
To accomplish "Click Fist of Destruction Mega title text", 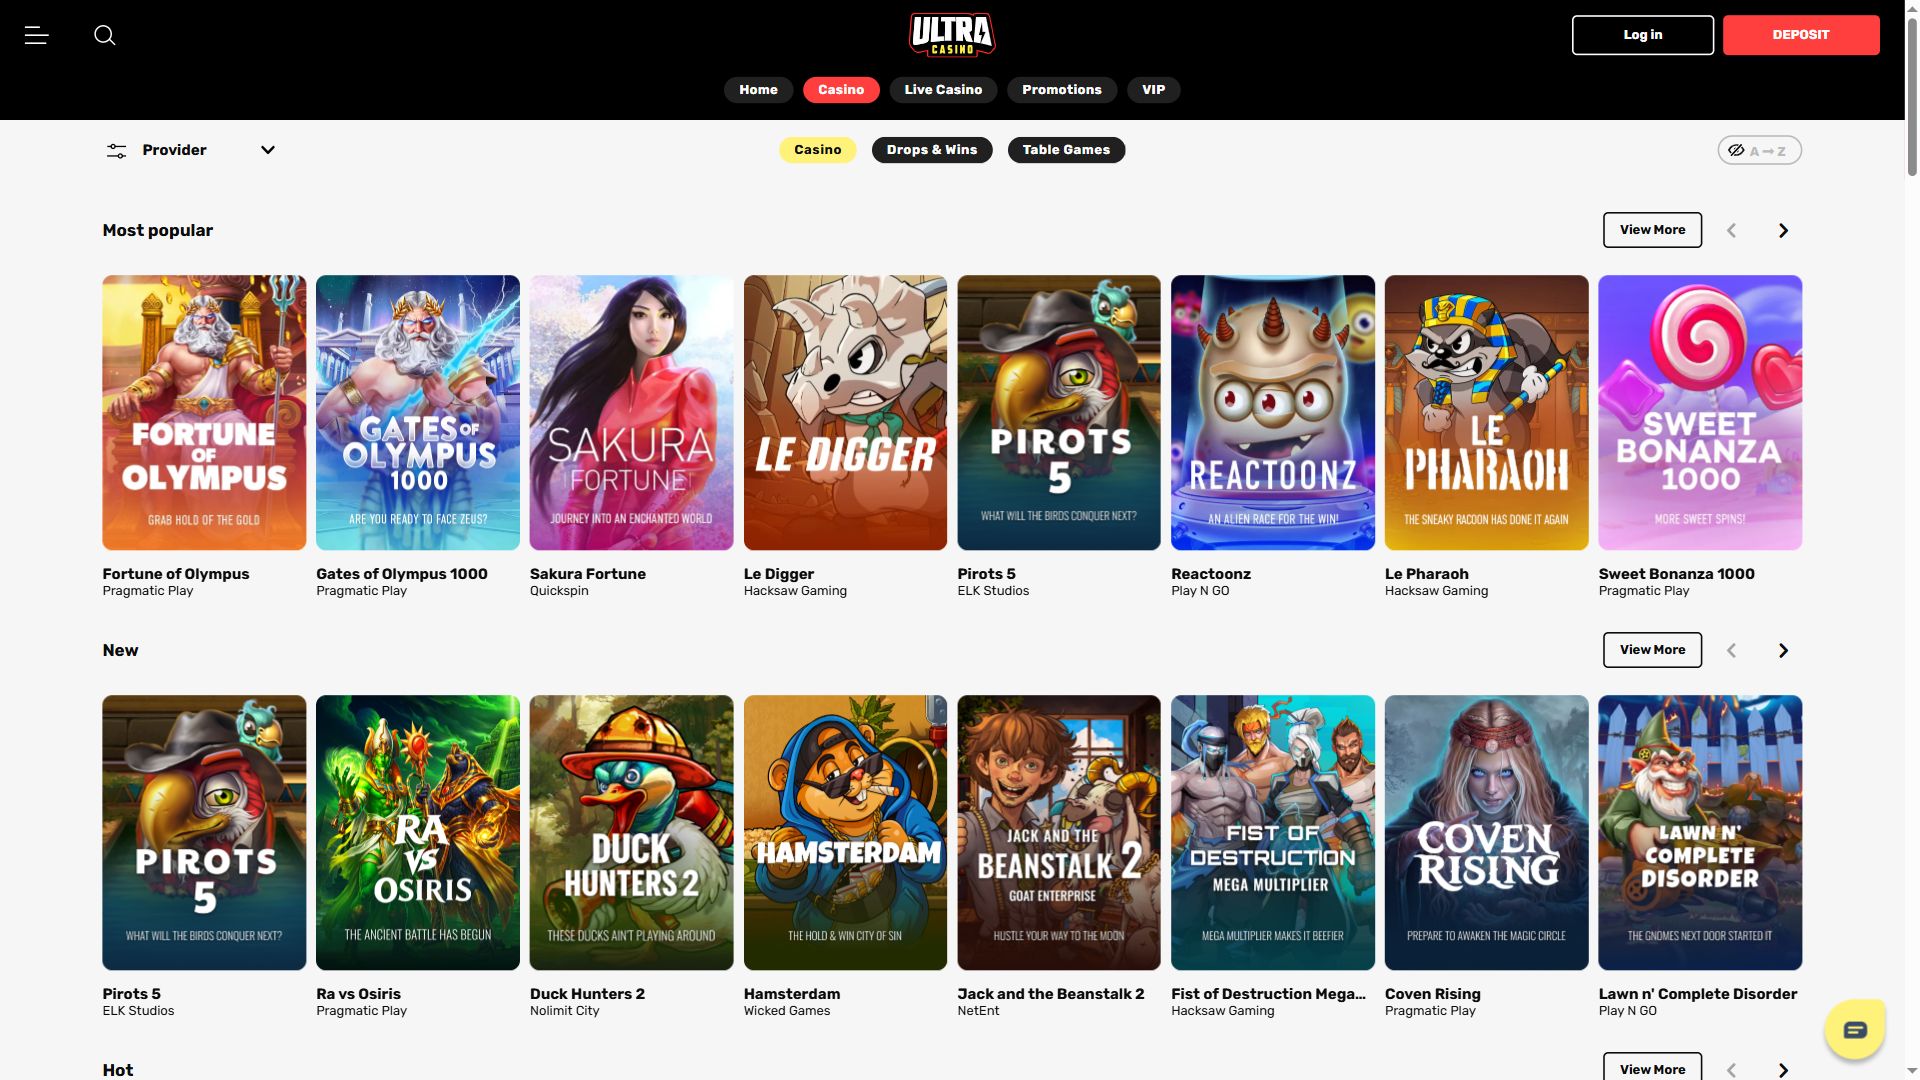I will point(1268,994).
